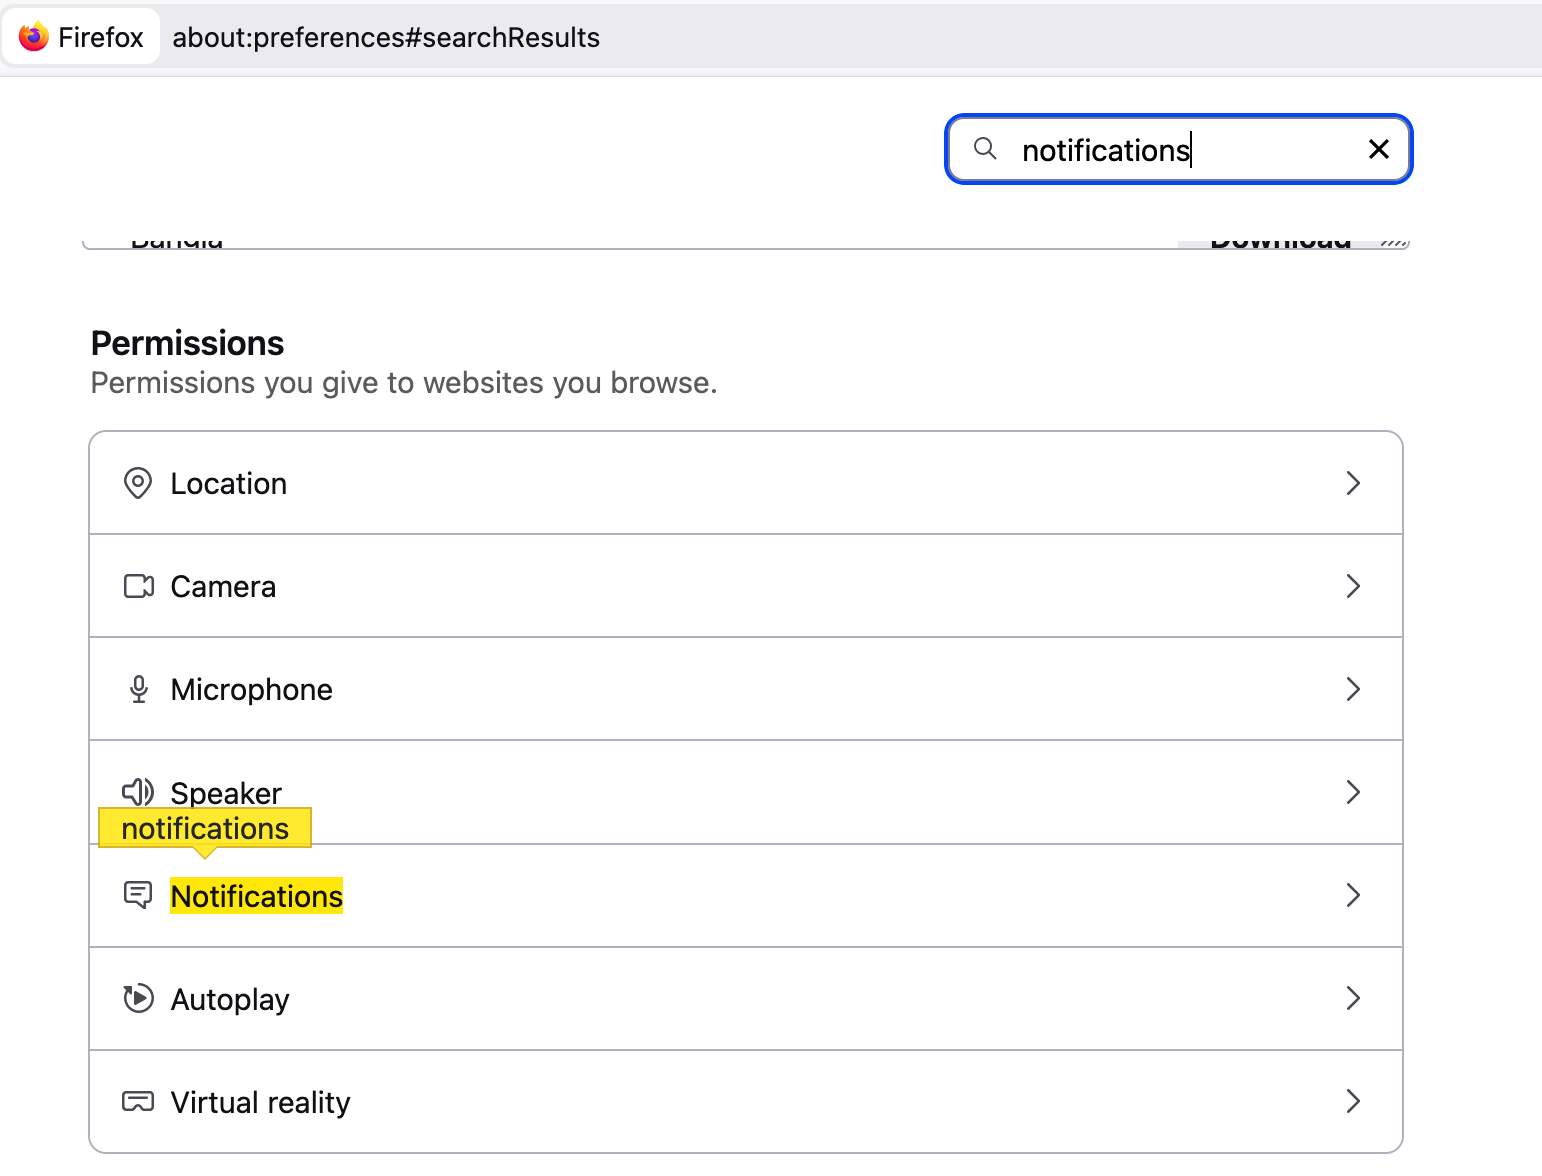This screenshot has height=1176, width=1542.
Task: Focus the settings search input field
Action: 1180,150
